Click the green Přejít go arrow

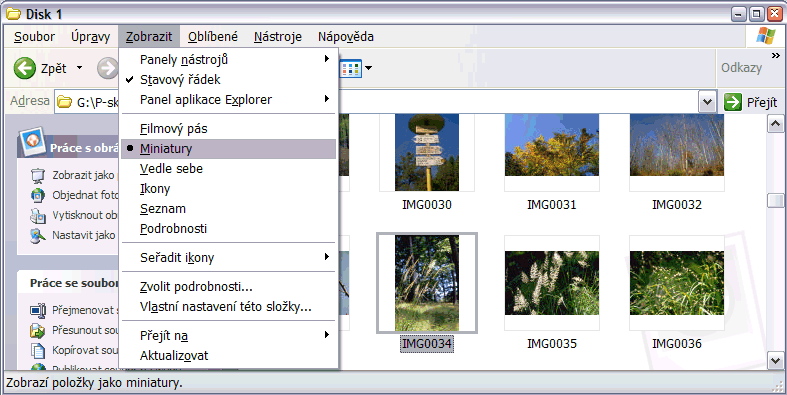[733, 102]
